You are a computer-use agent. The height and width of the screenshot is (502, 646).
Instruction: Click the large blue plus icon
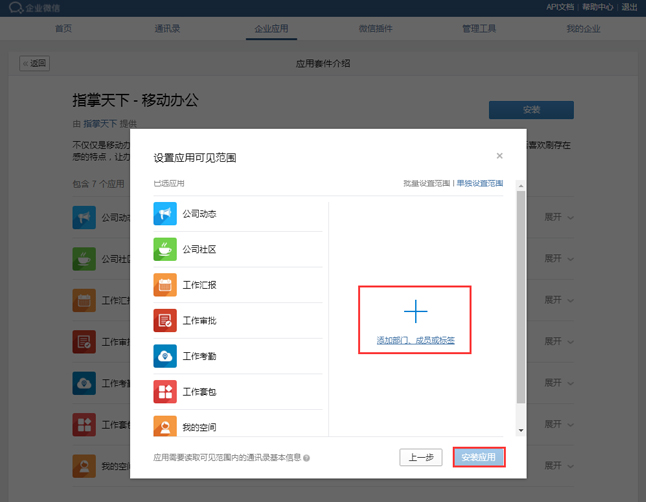tap(416, 312)
